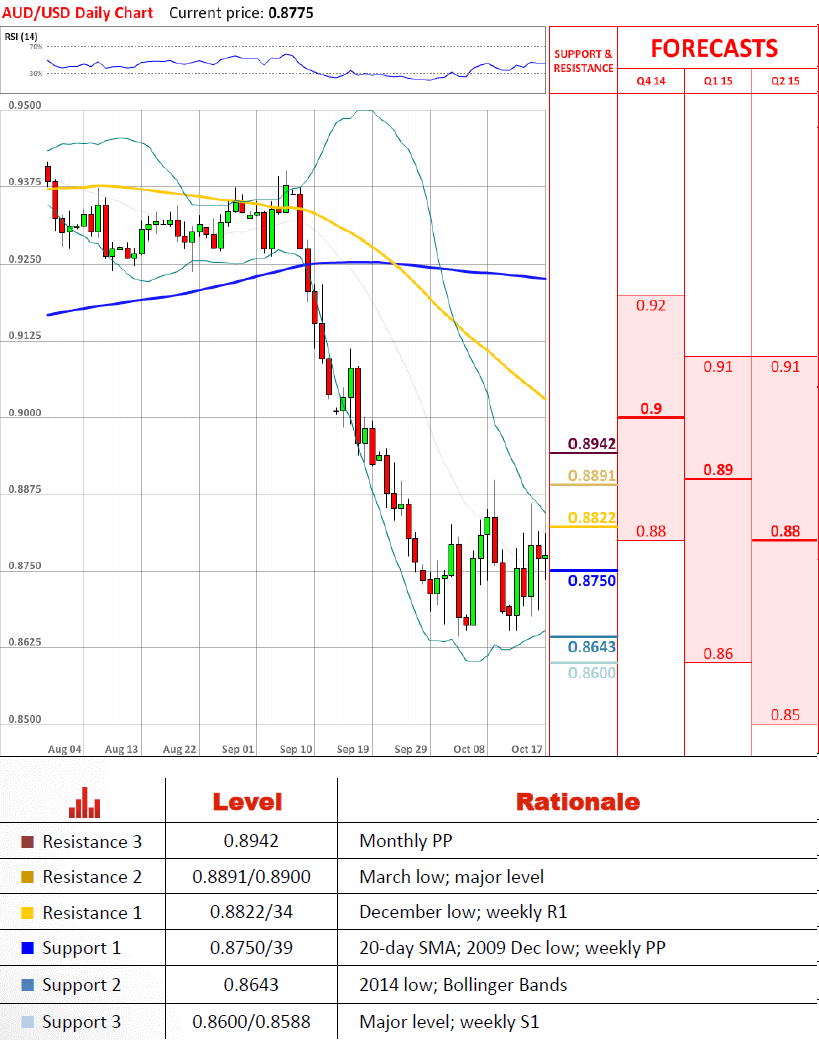Screen dimensions: 819x1040
Task: Click the 0.86 forecast in Q1 15
Action: click(x=718, y=653)
